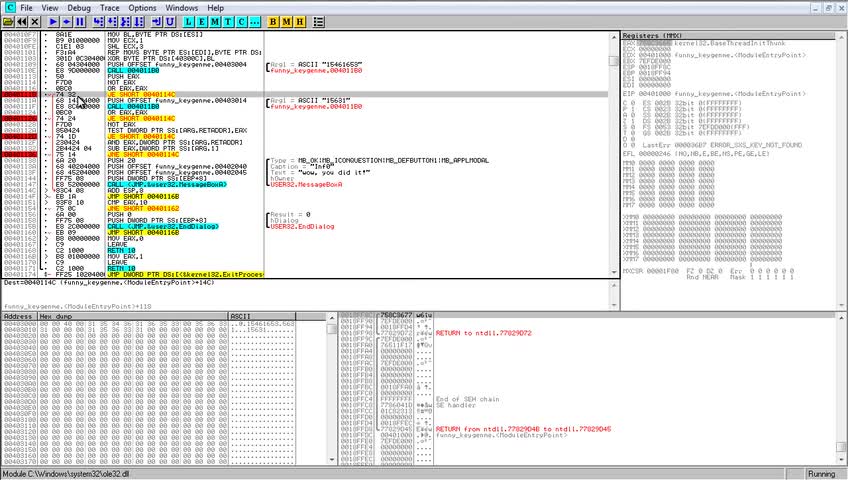Click the disassembly pane scroll up arrow
The height and width of the screenshot is (480, 848).
click(x=614, y=37)
